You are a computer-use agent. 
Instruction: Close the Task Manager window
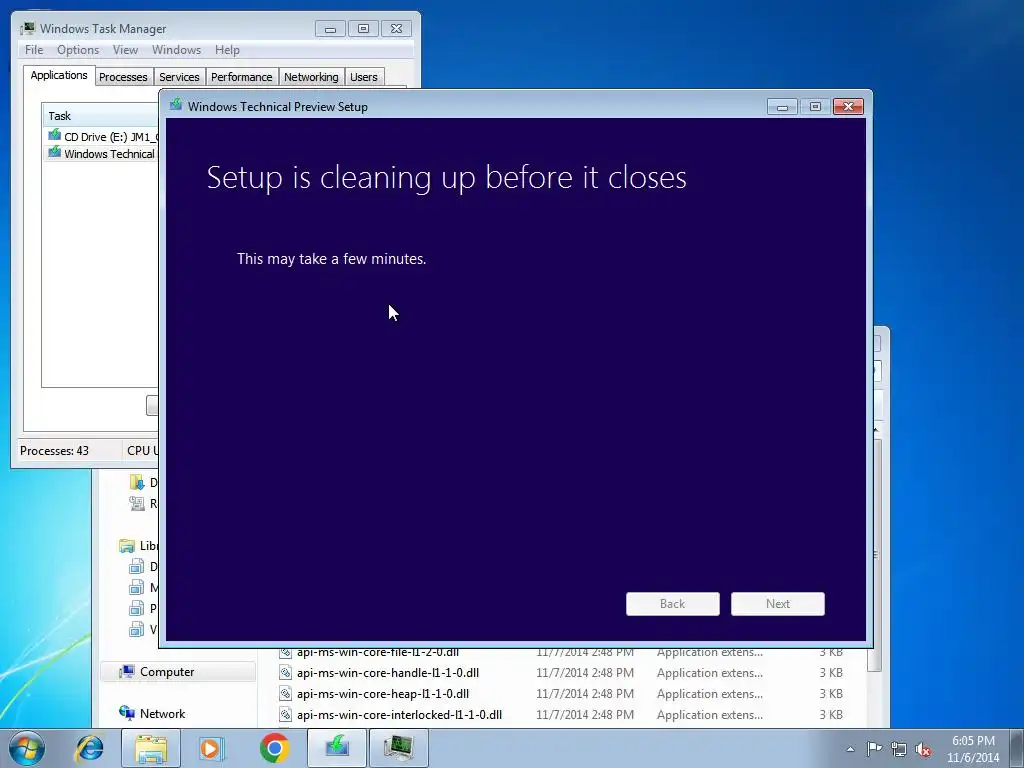click(396, 29)
